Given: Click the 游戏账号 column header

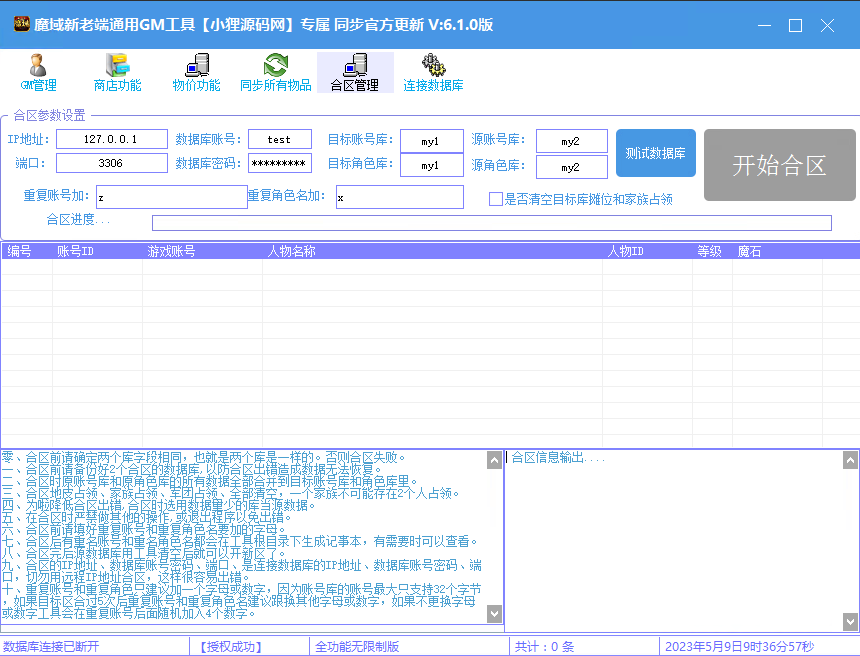Looking at the screenshot, I should coord(171,252).
